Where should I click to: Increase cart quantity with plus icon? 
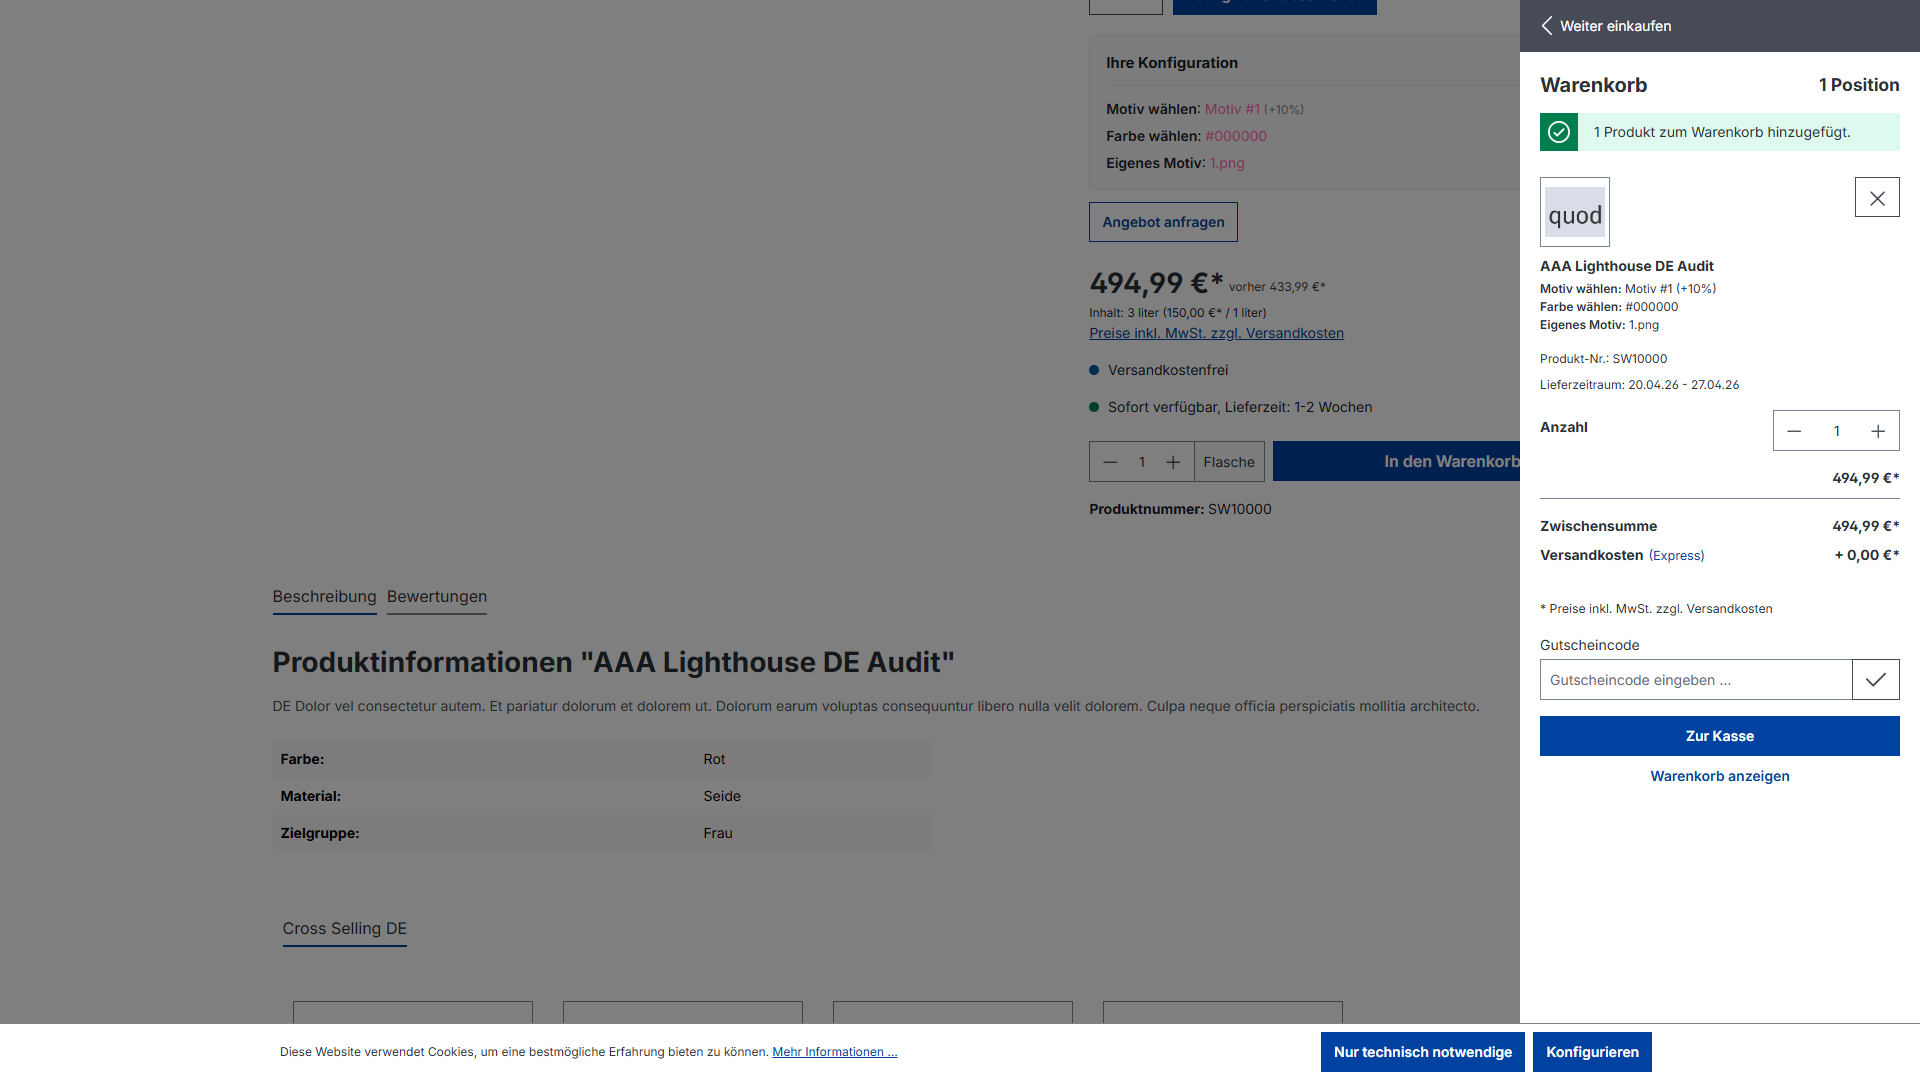(x=1878, y=431)
